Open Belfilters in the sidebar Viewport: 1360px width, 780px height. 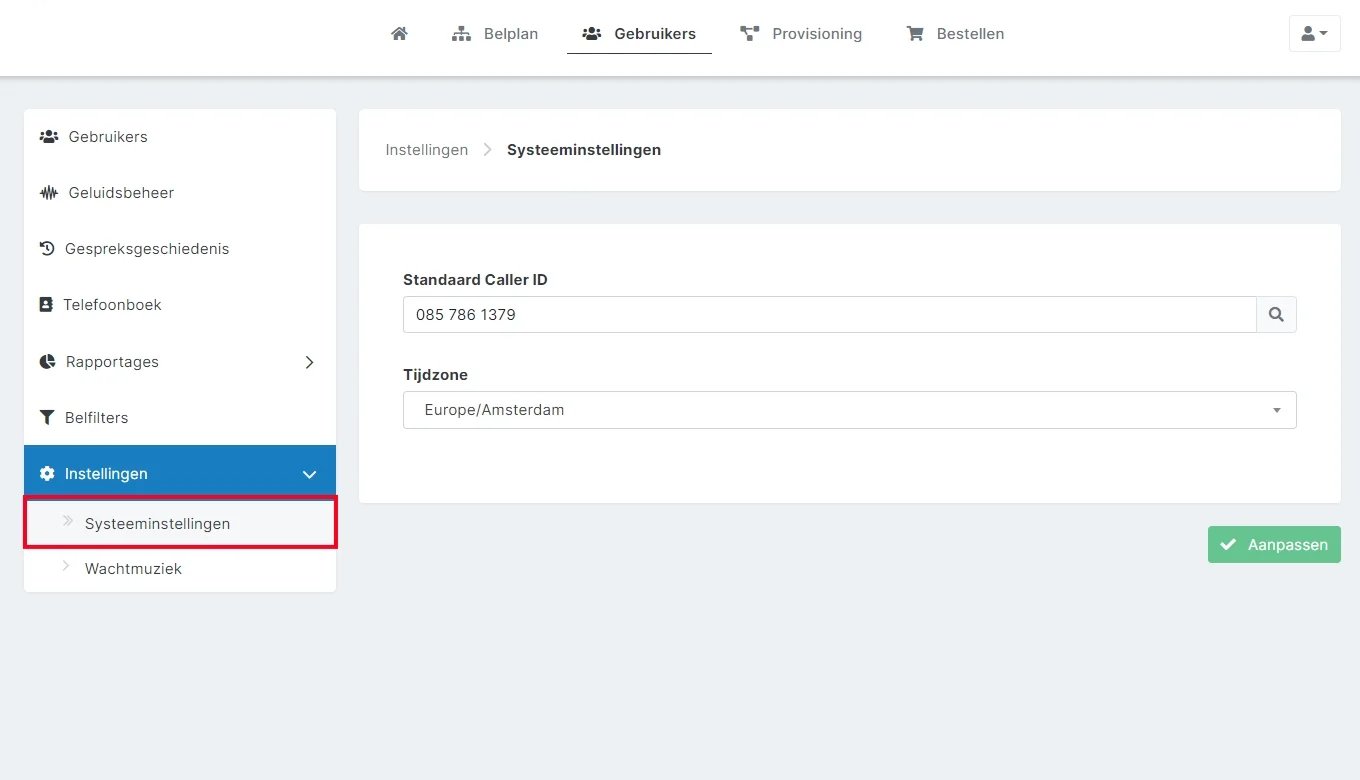click(x=180, y=417)
